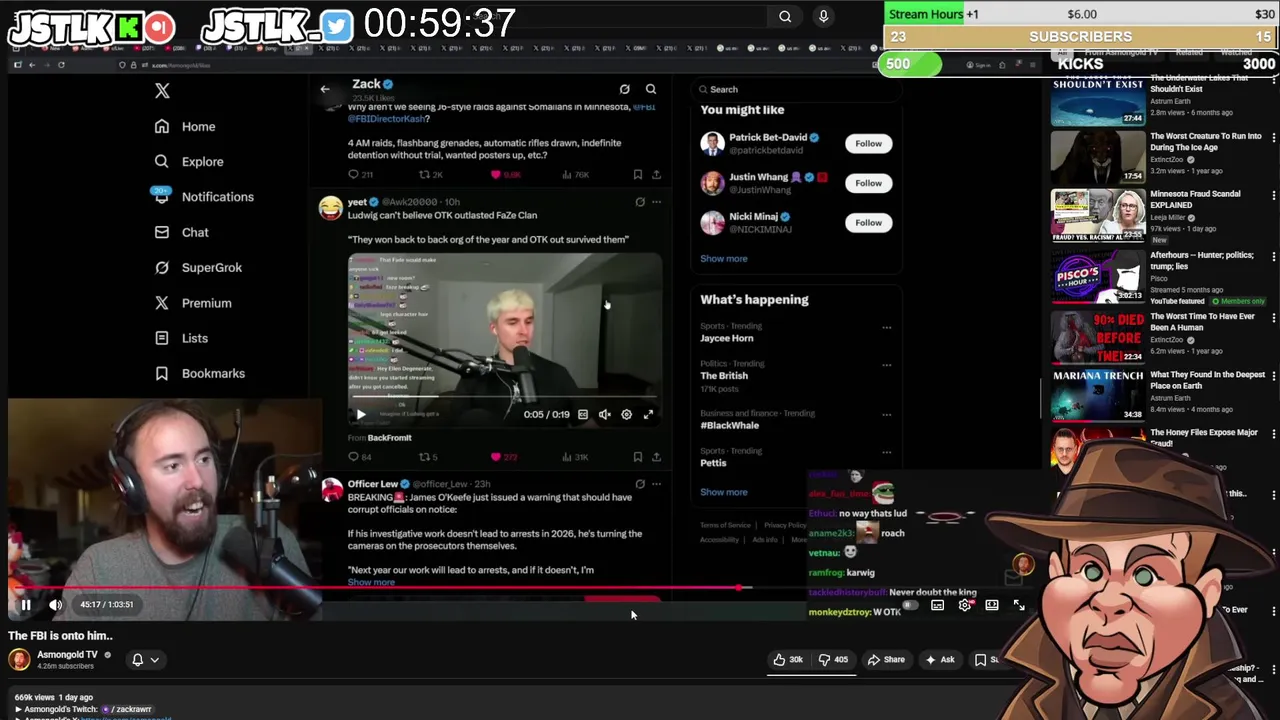
Task: Repost the post with 2K reposts
Action: pyautogui.click(x=430, y=175)
